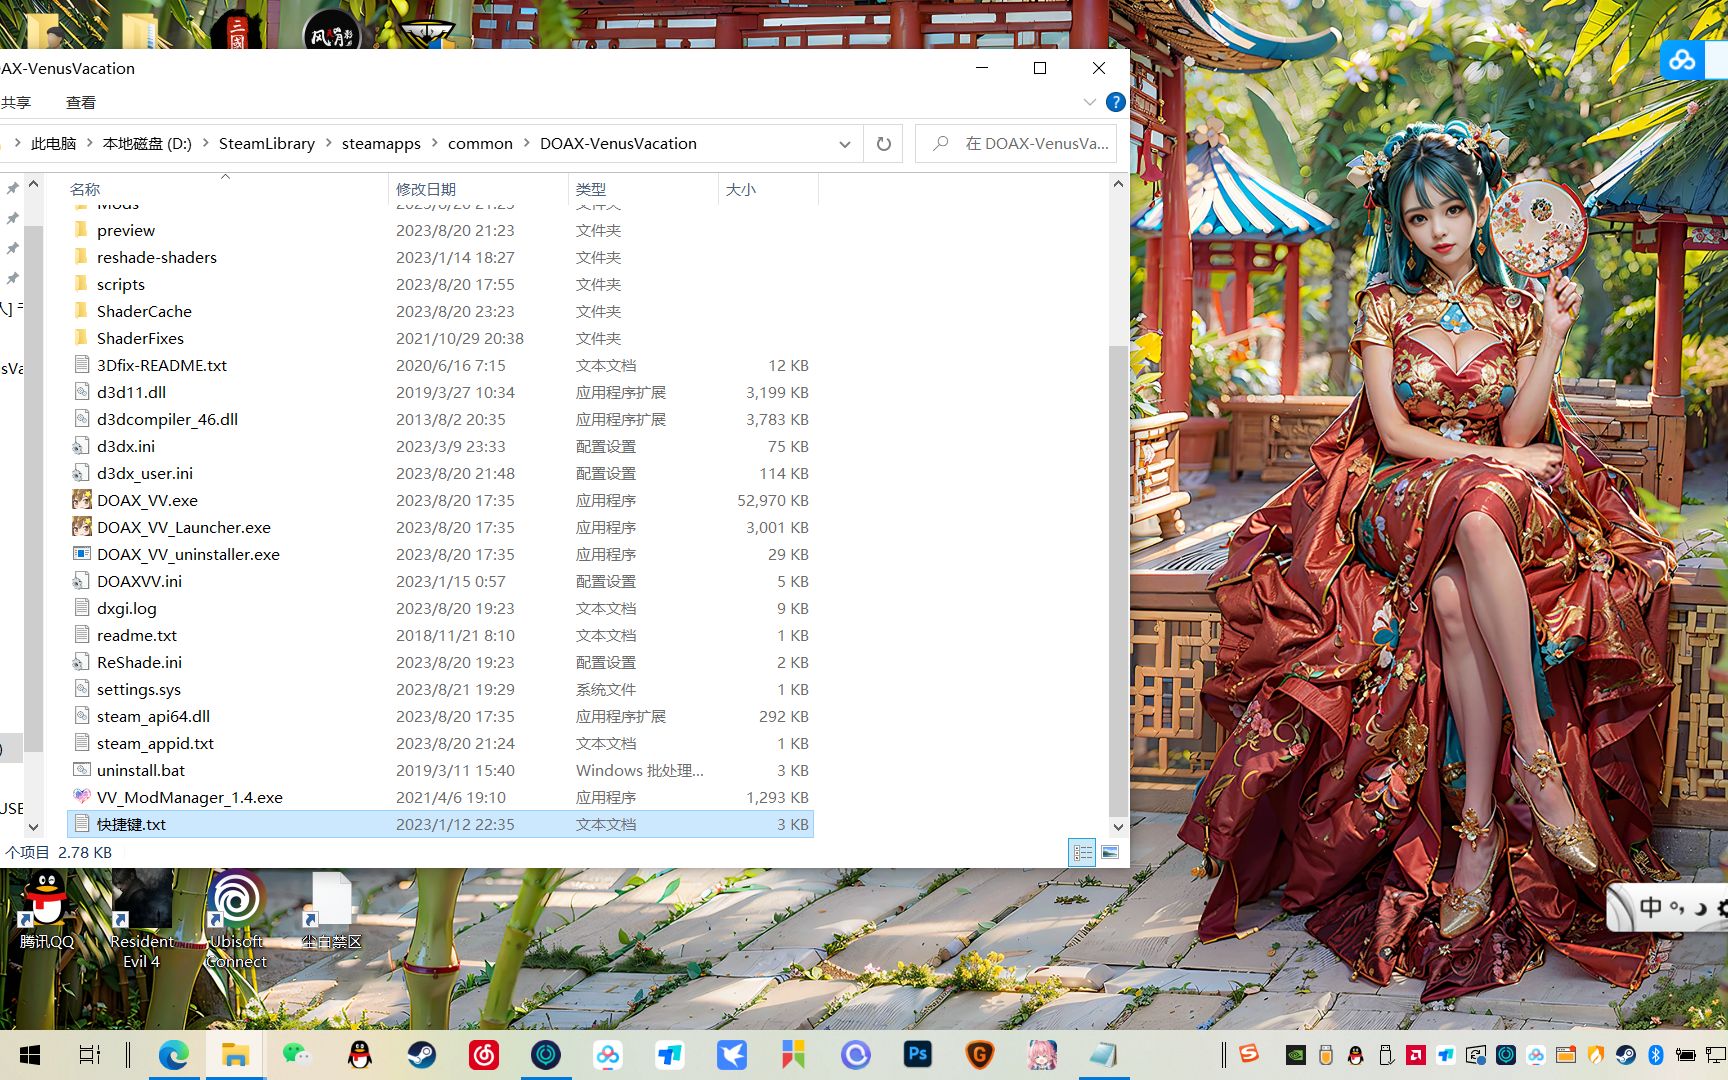1728x1080 pixels.
Task: Open Task View on the taskbar
Action: pyautogui.click(x=90, y=1054)
